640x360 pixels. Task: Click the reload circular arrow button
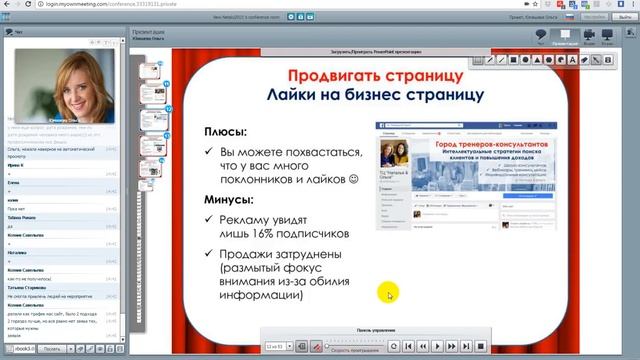pos(394,347)
